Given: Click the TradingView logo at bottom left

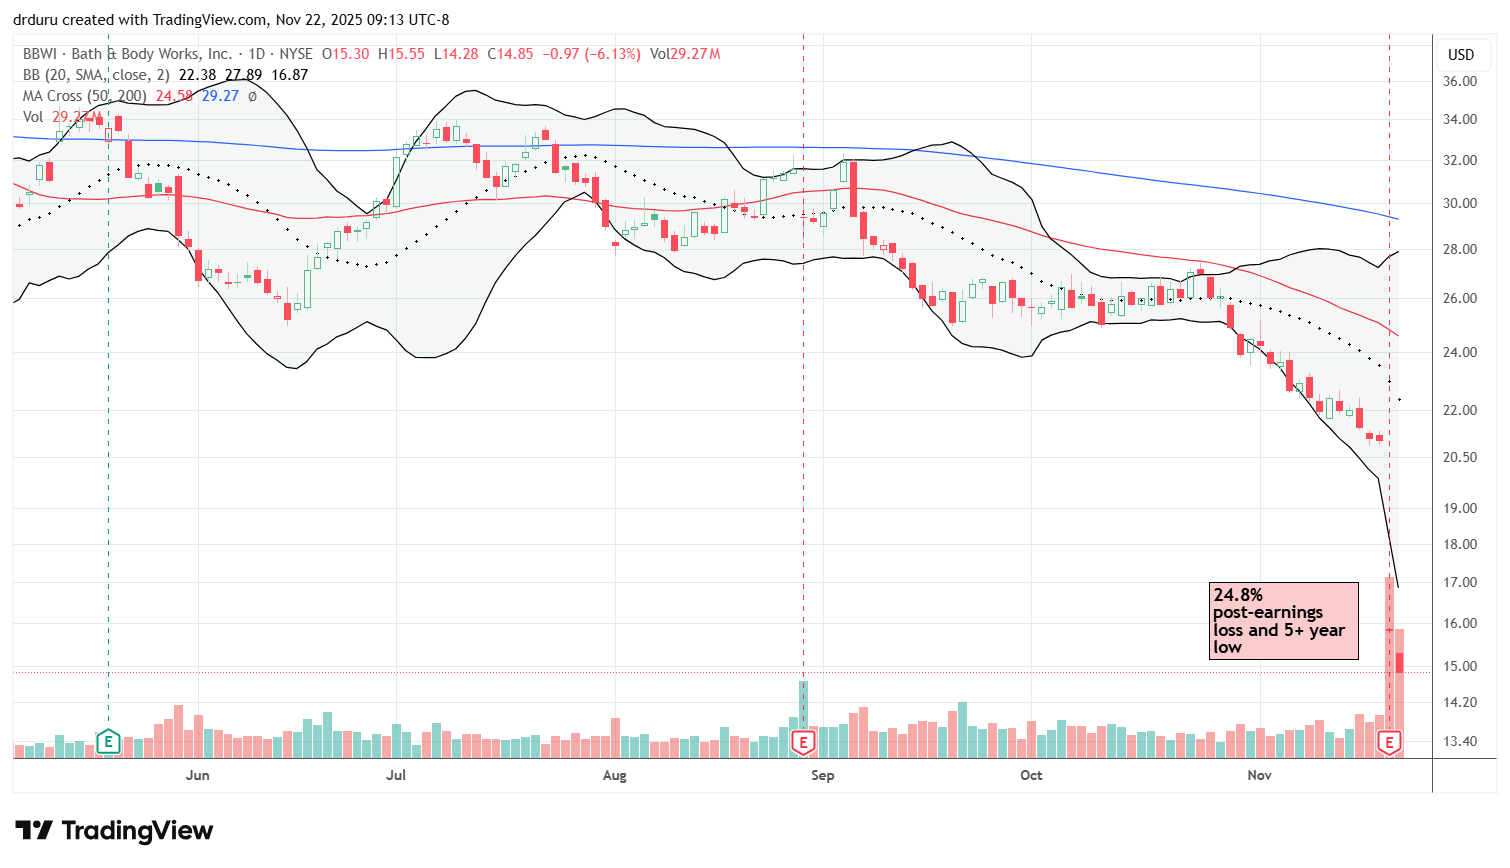Looking at the screenshot, I should click(x=114, y=831).
